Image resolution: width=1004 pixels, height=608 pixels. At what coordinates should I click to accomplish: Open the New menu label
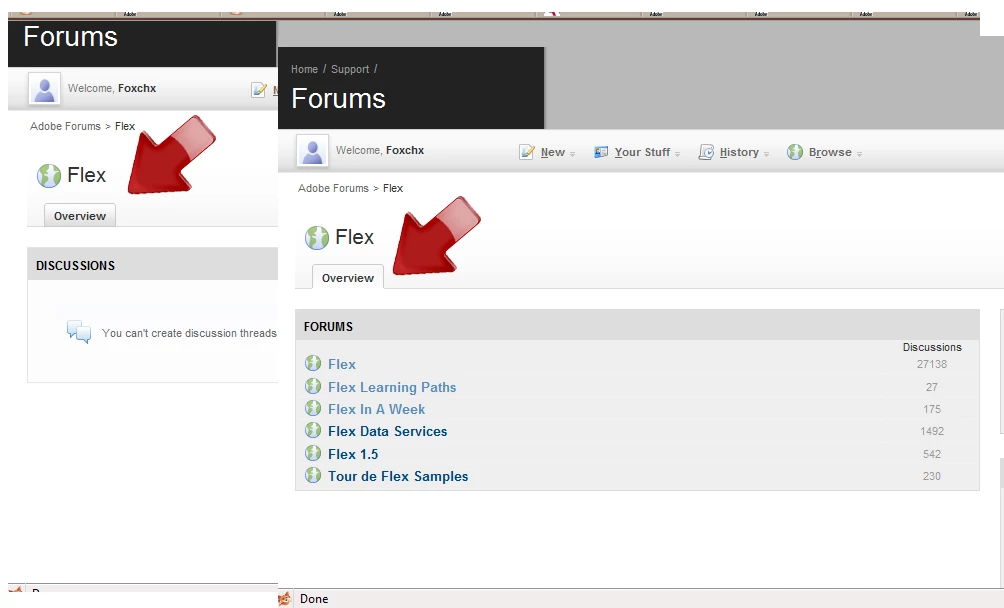(553, 152)
